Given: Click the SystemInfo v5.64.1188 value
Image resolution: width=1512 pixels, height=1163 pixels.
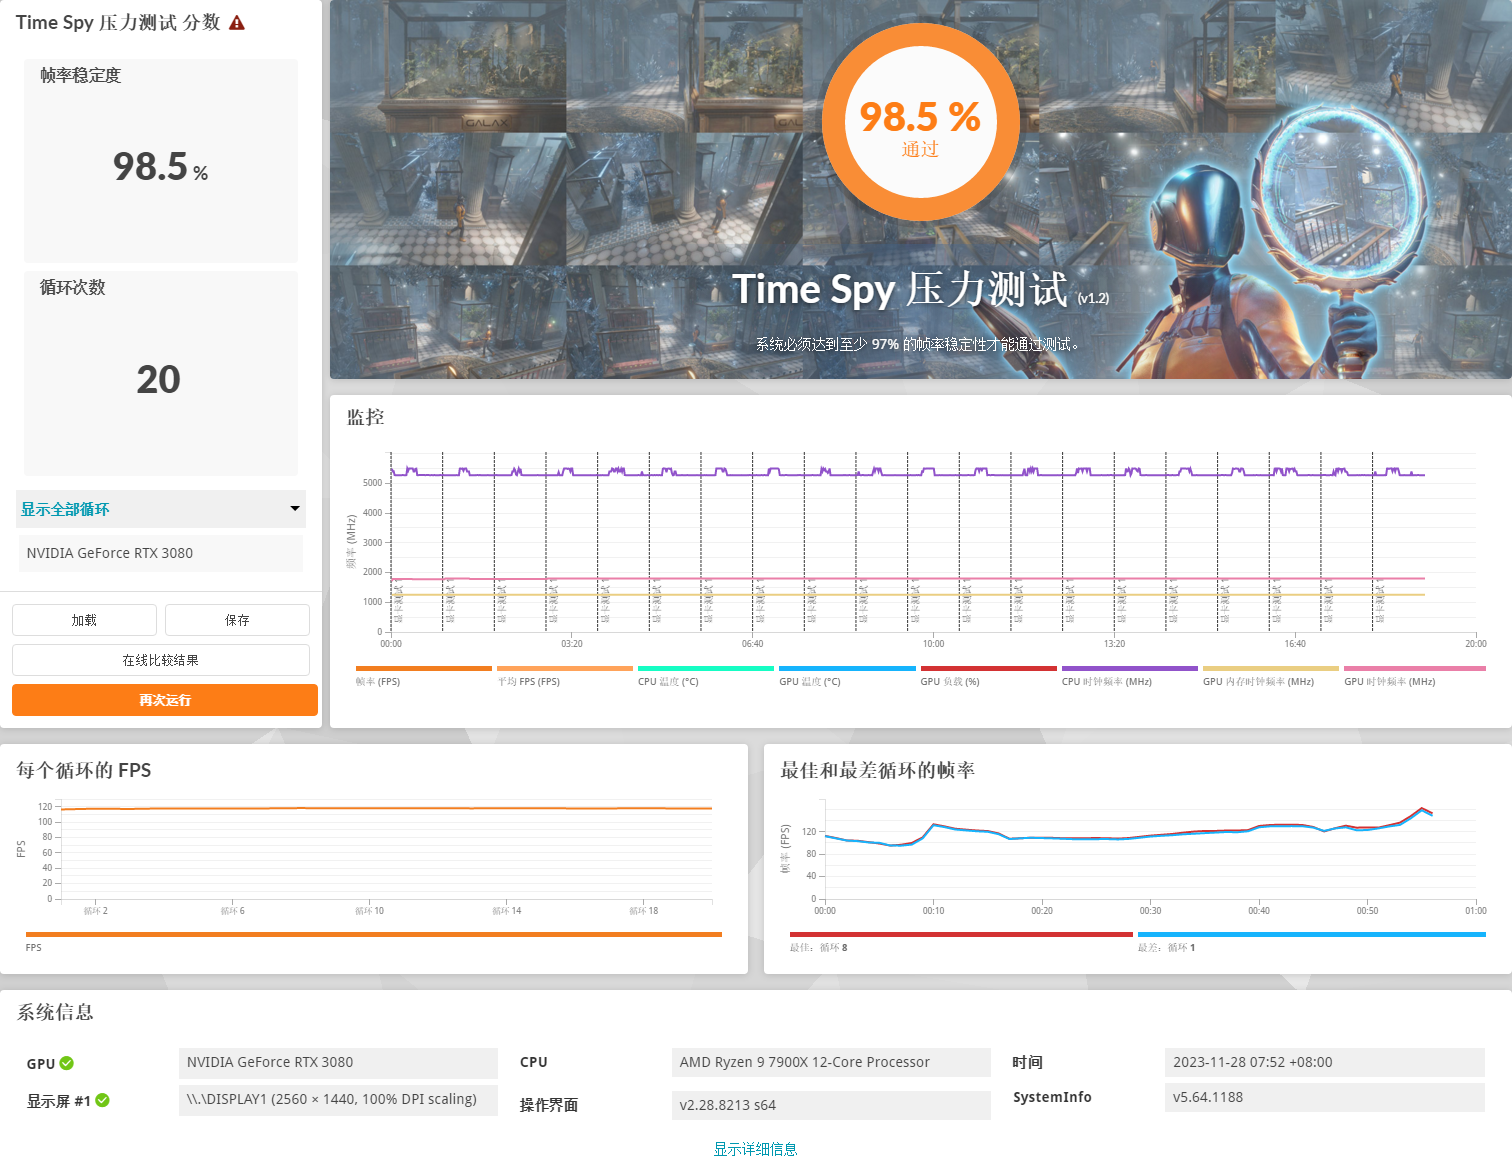Looking at the screenshot, I should click(x=1324, y=1097).
